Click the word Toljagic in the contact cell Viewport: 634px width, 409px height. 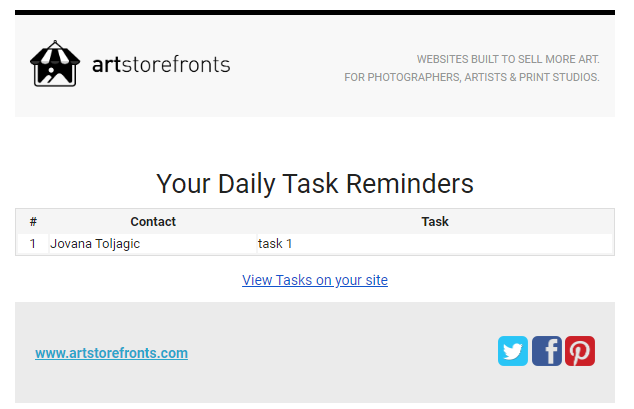[120, 243]
